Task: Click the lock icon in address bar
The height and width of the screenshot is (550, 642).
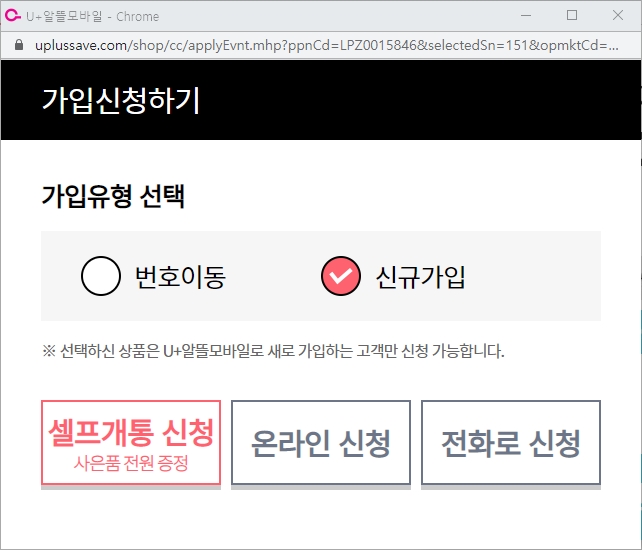Action: 19,45
